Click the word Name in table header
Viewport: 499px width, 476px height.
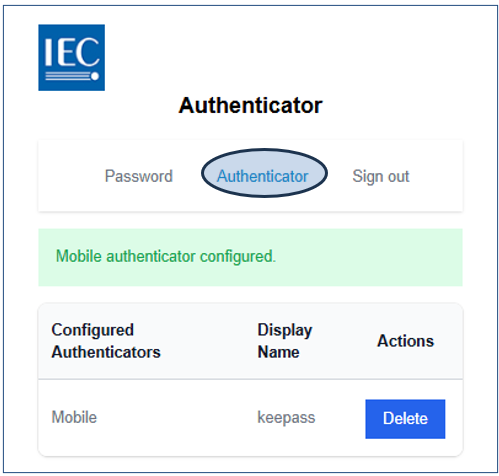279,352
